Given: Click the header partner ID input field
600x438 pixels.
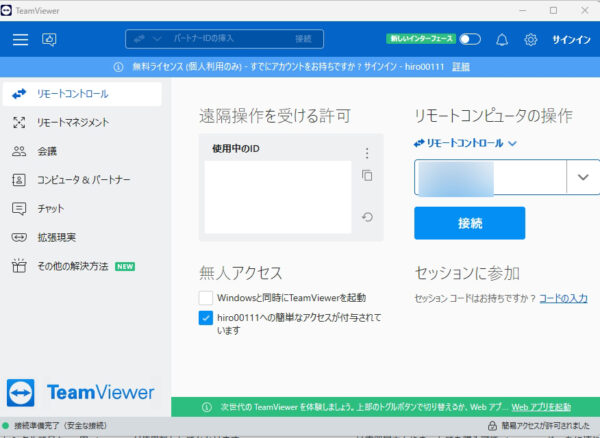Looking at the screenshot, I should pyautogui.click(x=224, y=39).
